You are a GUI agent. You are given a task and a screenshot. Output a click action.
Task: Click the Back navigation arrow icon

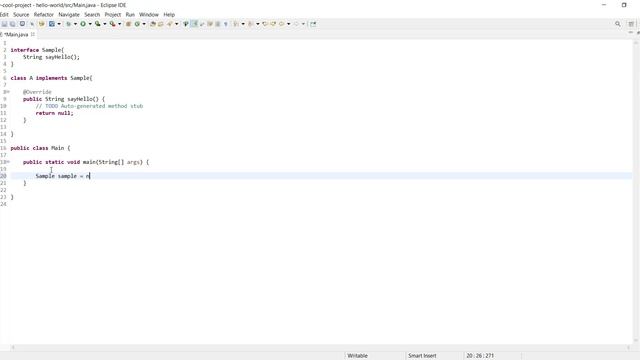tap(281, 24)
